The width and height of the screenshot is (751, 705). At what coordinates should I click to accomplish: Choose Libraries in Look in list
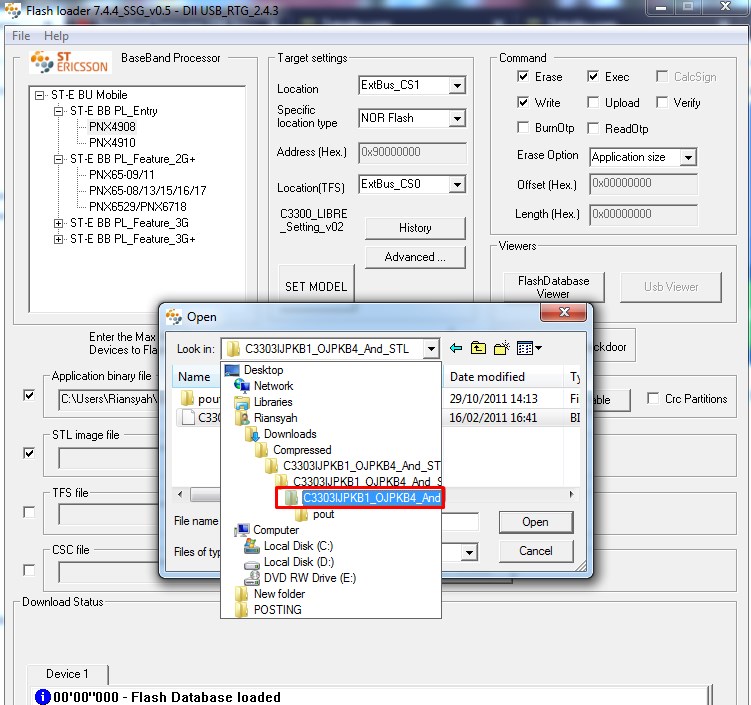[273, 402]
